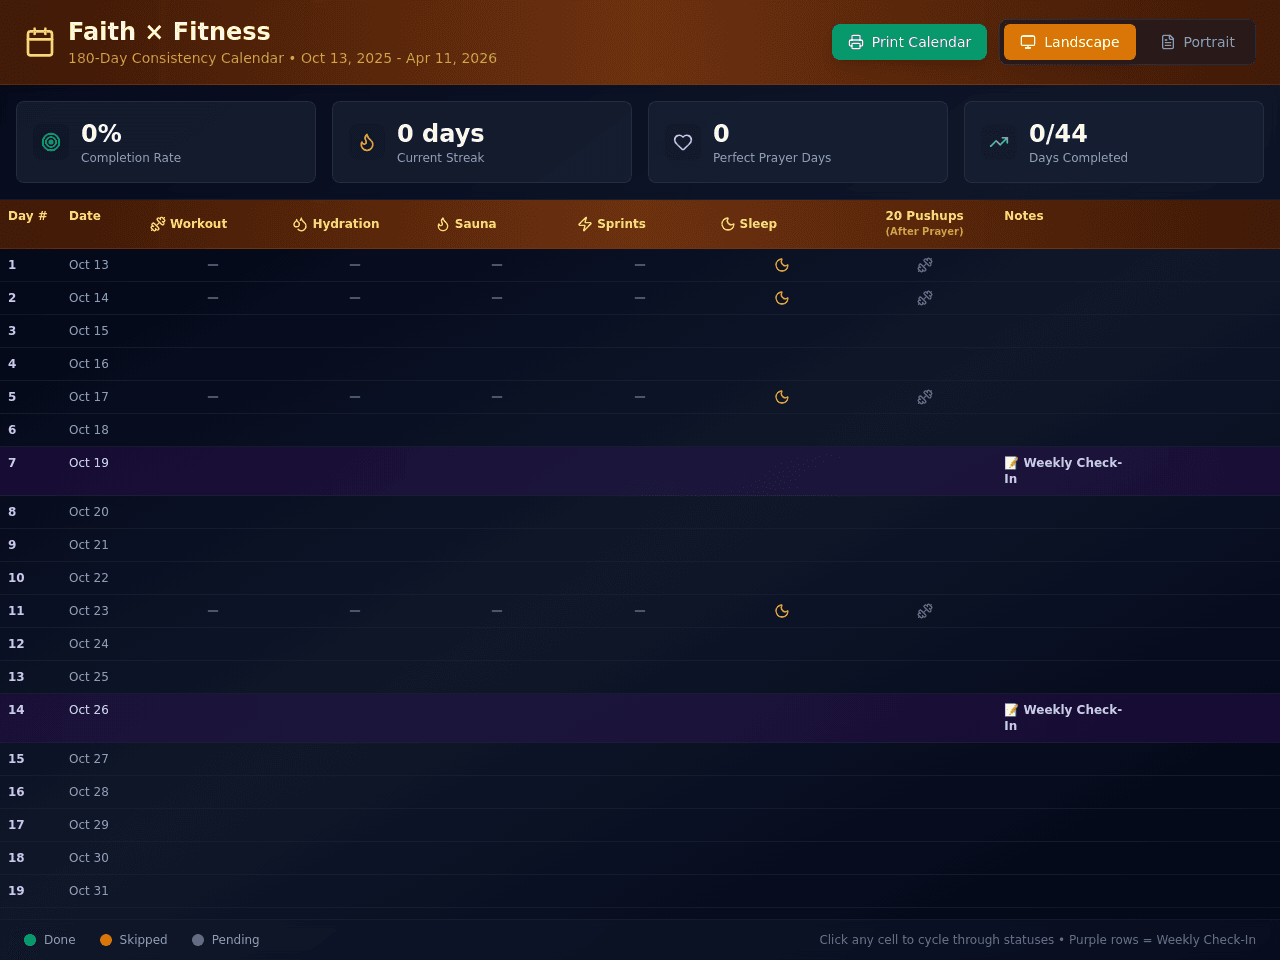The height and width of the screenshot is (960, 1280).
Task: Cycle the Oct 14 Workout status cell
Action: pos(213,298)
